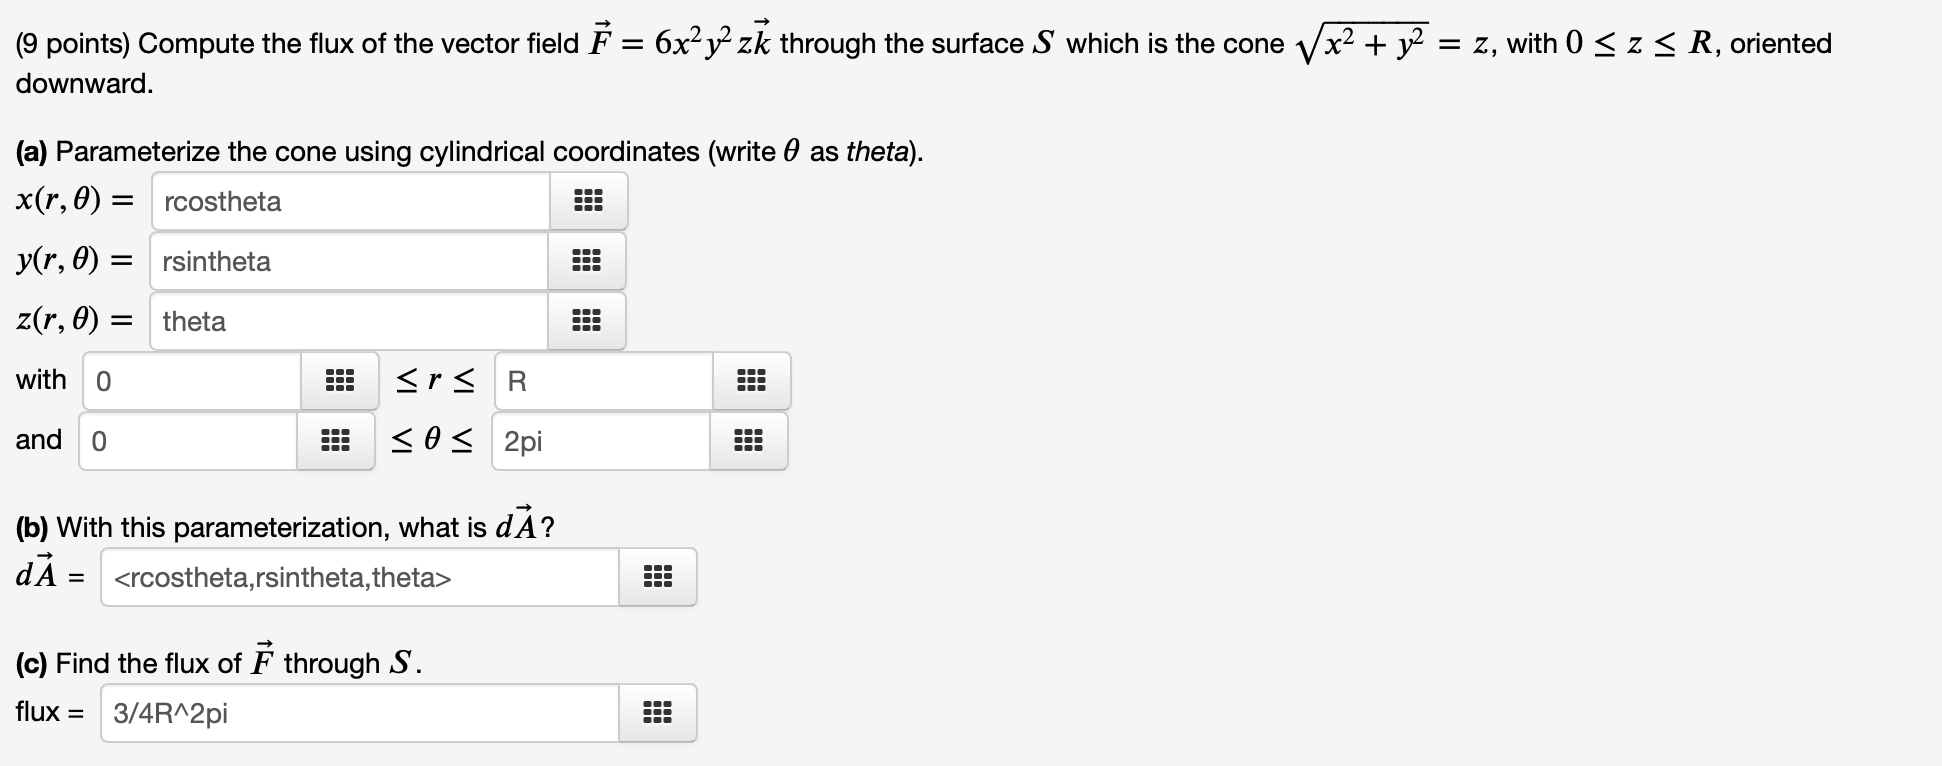Click the lower bound field for r
The image size is (1942, 766).
(190, 381)
